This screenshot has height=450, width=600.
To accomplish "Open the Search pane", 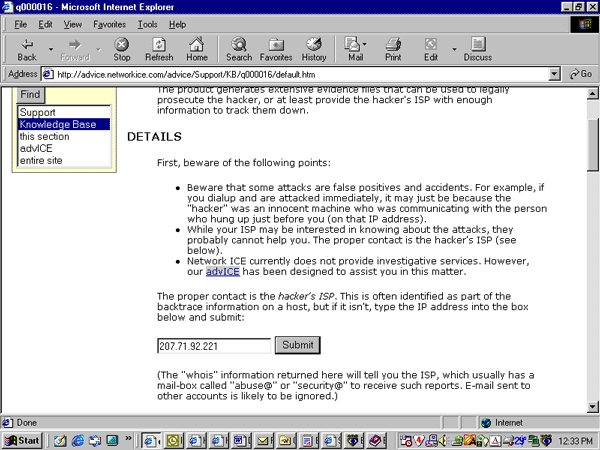I will 239,49.
